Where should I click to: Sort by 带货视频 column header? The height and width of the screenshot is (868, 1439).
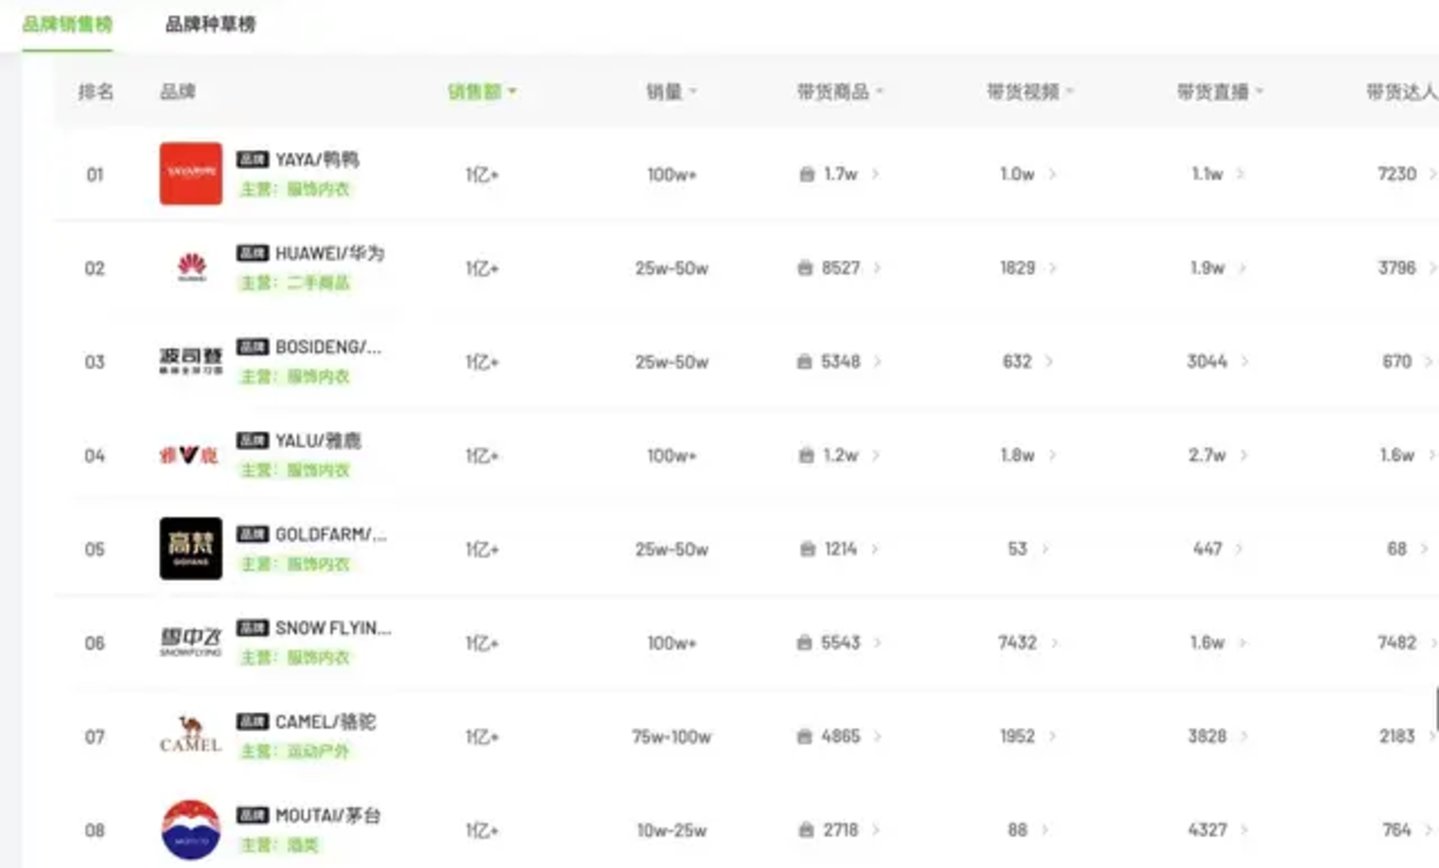click(x=1029, y=92)
